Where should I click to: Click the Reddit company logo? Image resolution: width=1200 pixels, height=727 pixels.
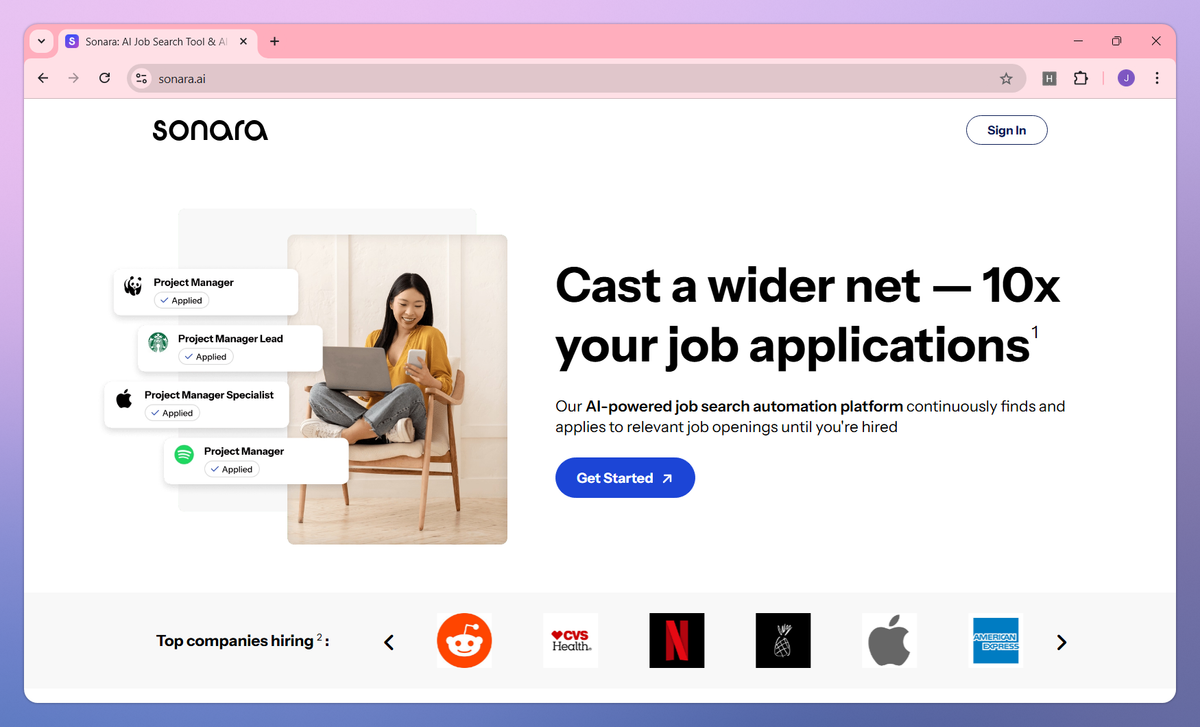point(465,641)
